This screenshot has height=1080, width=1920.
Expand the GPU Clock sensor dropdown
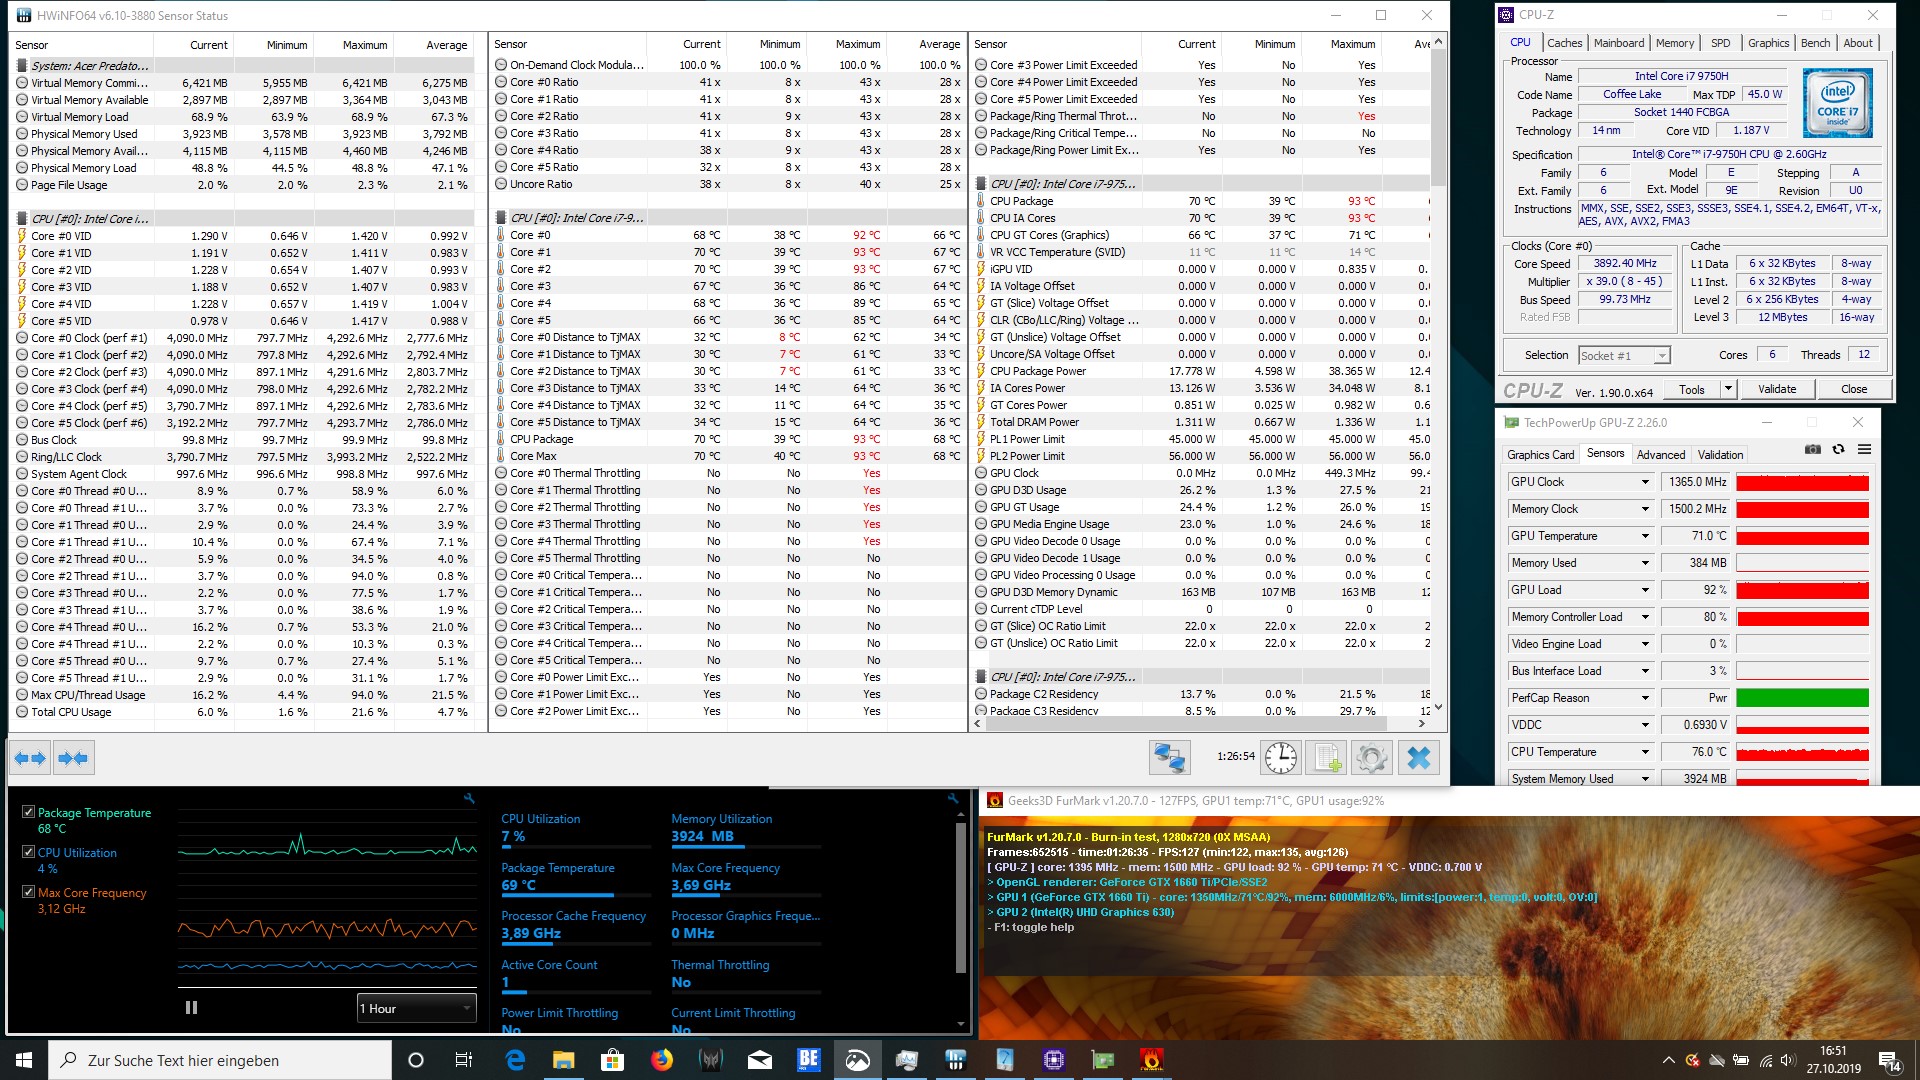point(1645,482)
